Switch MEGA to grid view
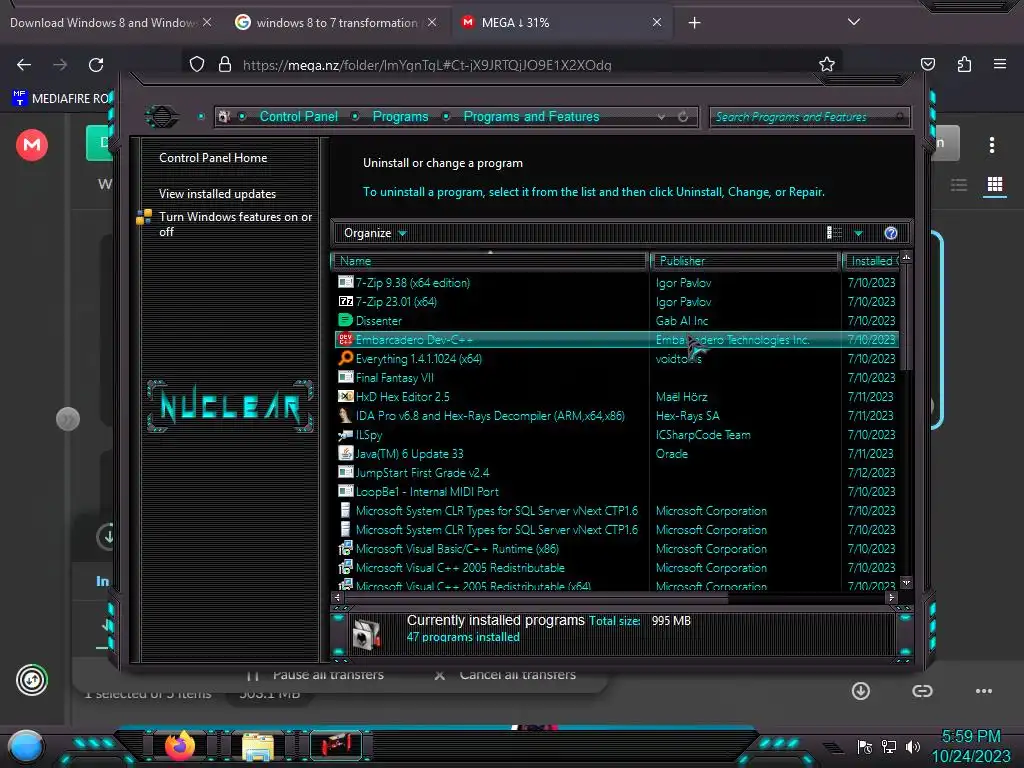This screenshot has height=768, width=1024. coord(995,185)
